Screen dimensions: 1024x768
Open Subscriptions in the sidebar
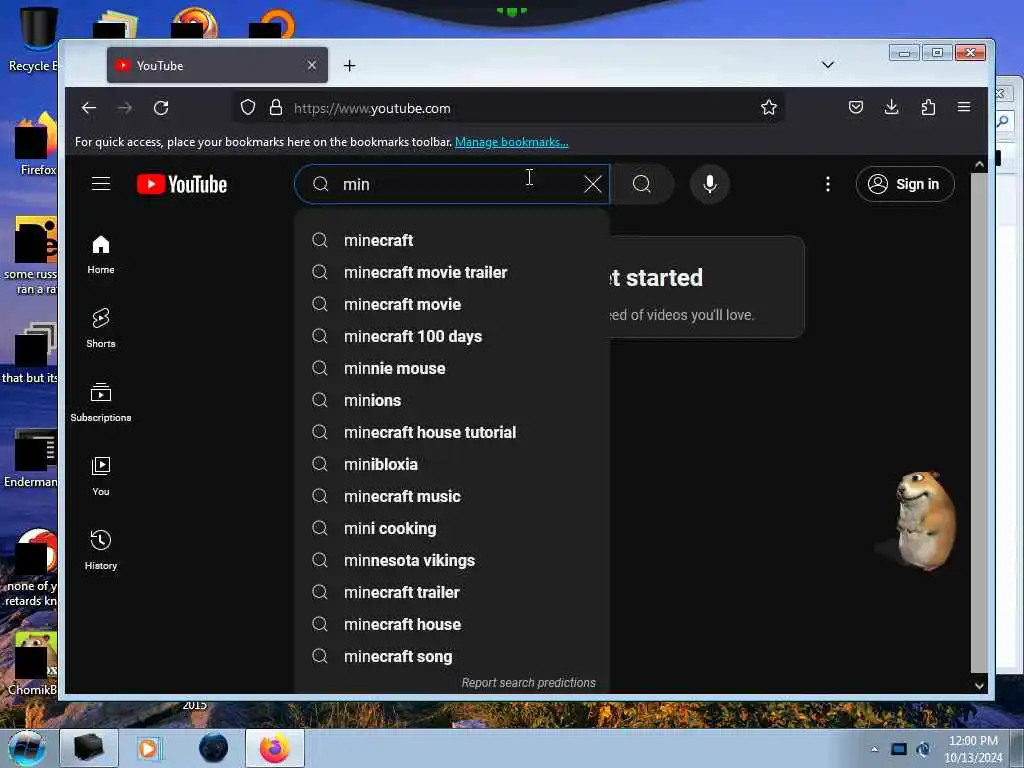click(x=101, y=402)
